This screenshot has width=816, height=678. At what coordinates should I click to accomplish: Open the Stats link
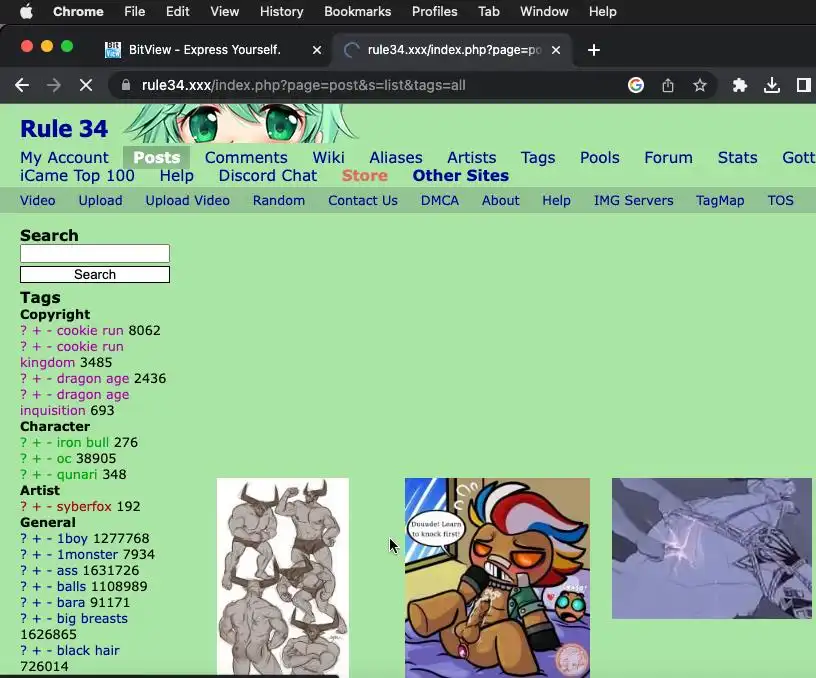coord(737,158)
